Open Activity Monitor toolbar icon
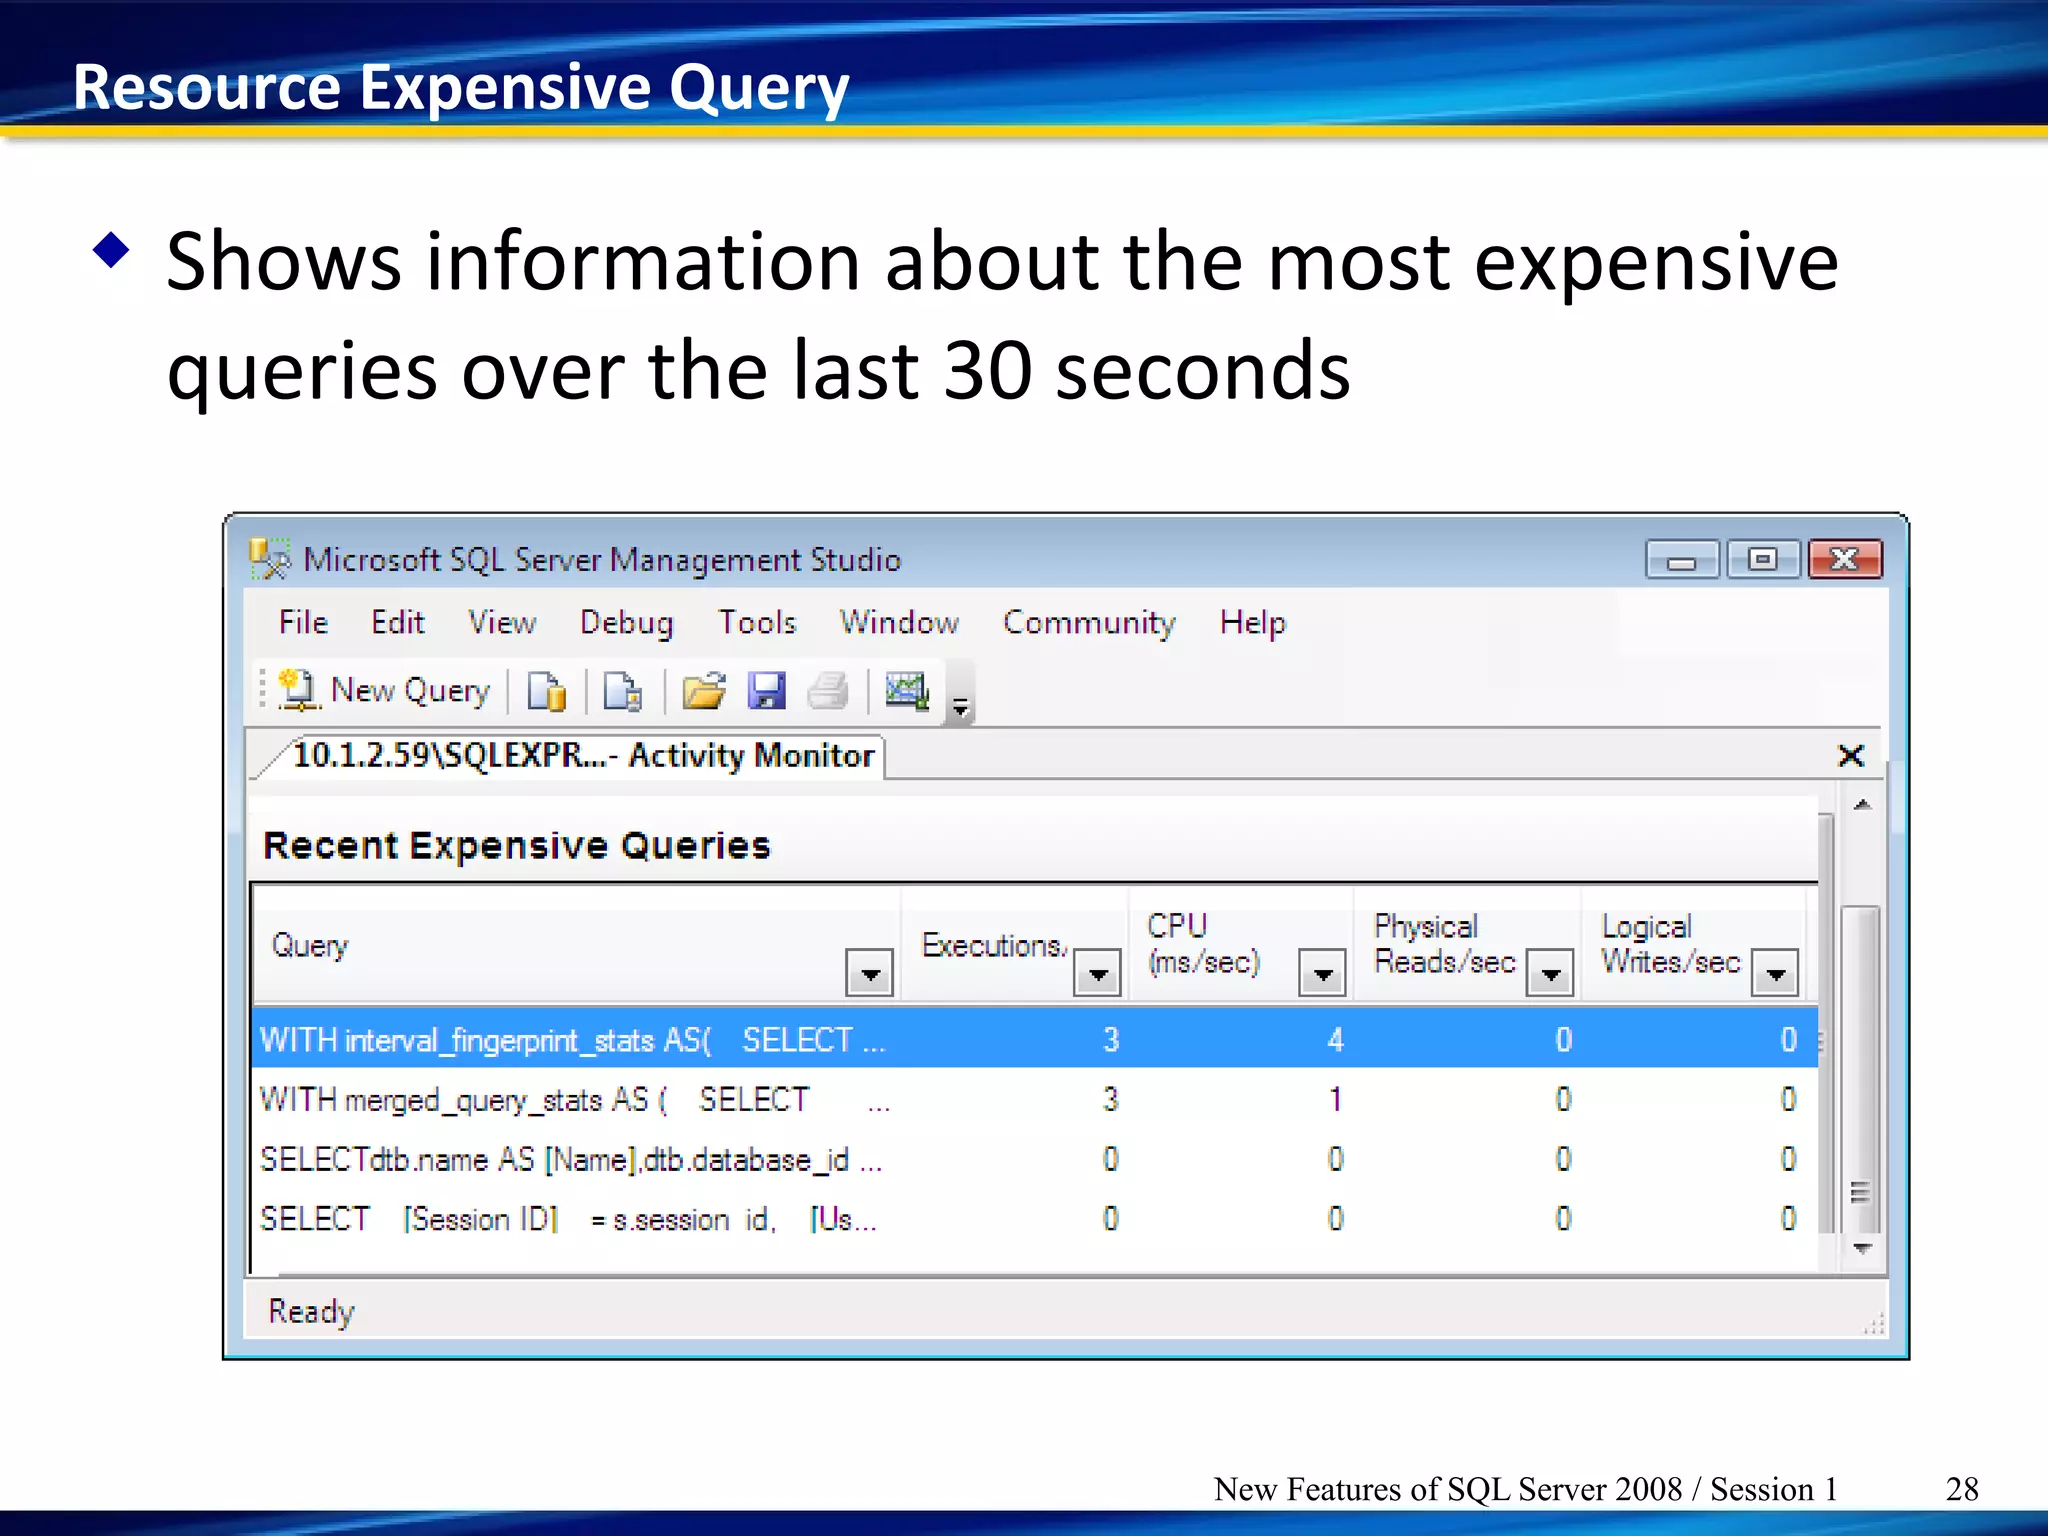2048x1536 pixels. [907, 691]
